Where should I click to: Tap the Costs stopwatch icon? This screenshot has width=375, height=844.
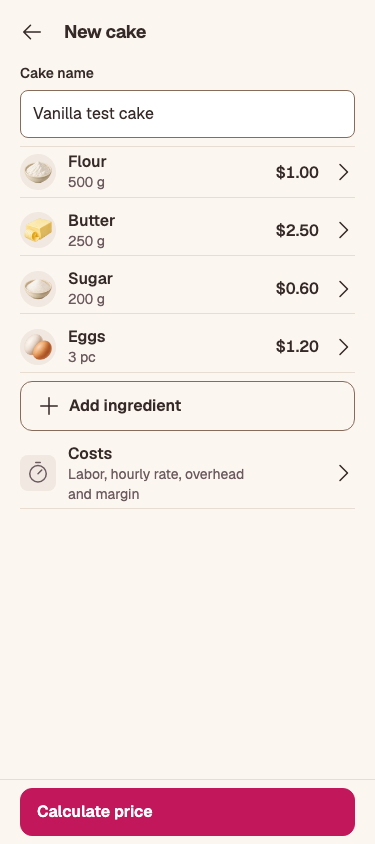38,473
